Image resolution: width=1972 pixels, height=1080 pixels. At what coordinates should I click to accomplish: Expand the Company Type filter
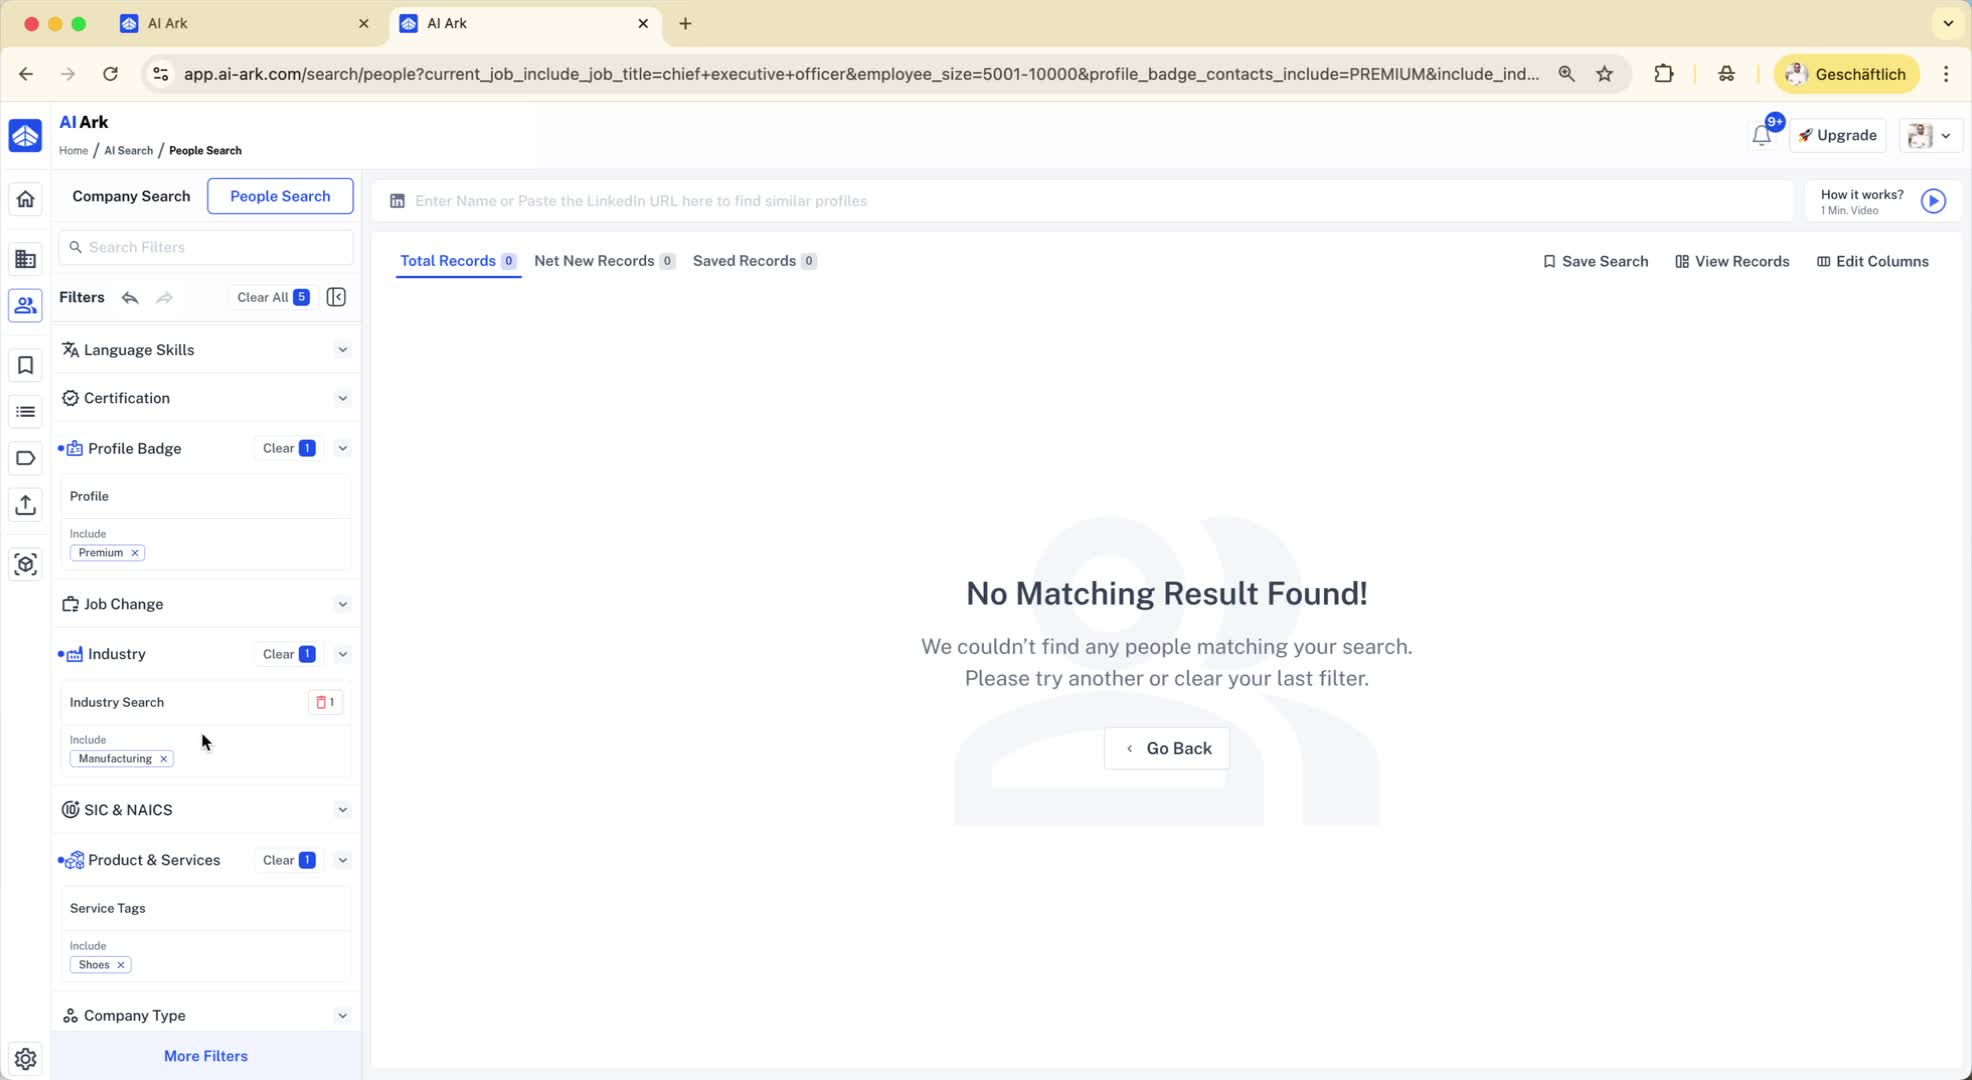click(342, 1016)
